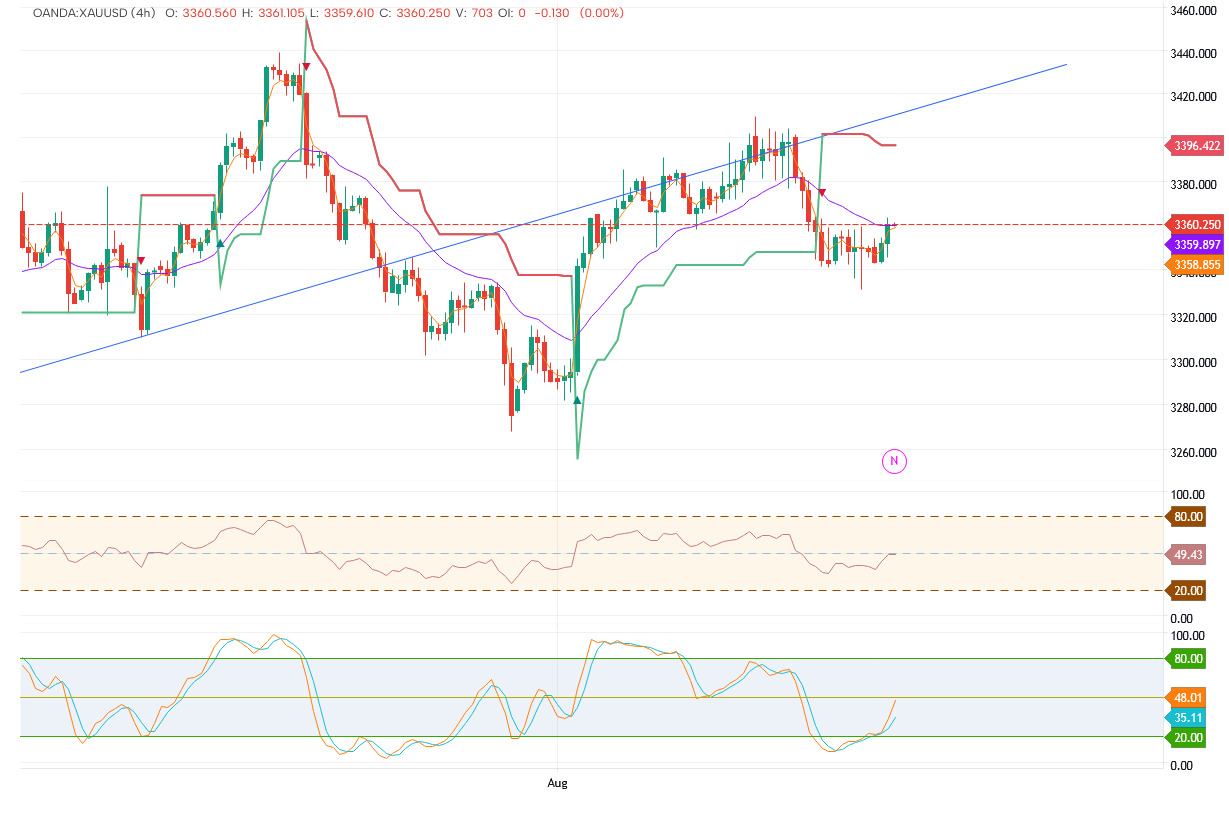This screenshot has width=1229, height=827.
Task: Click the cyan 35.11 Stochastic slow line label
Action: pos(1186,717)
